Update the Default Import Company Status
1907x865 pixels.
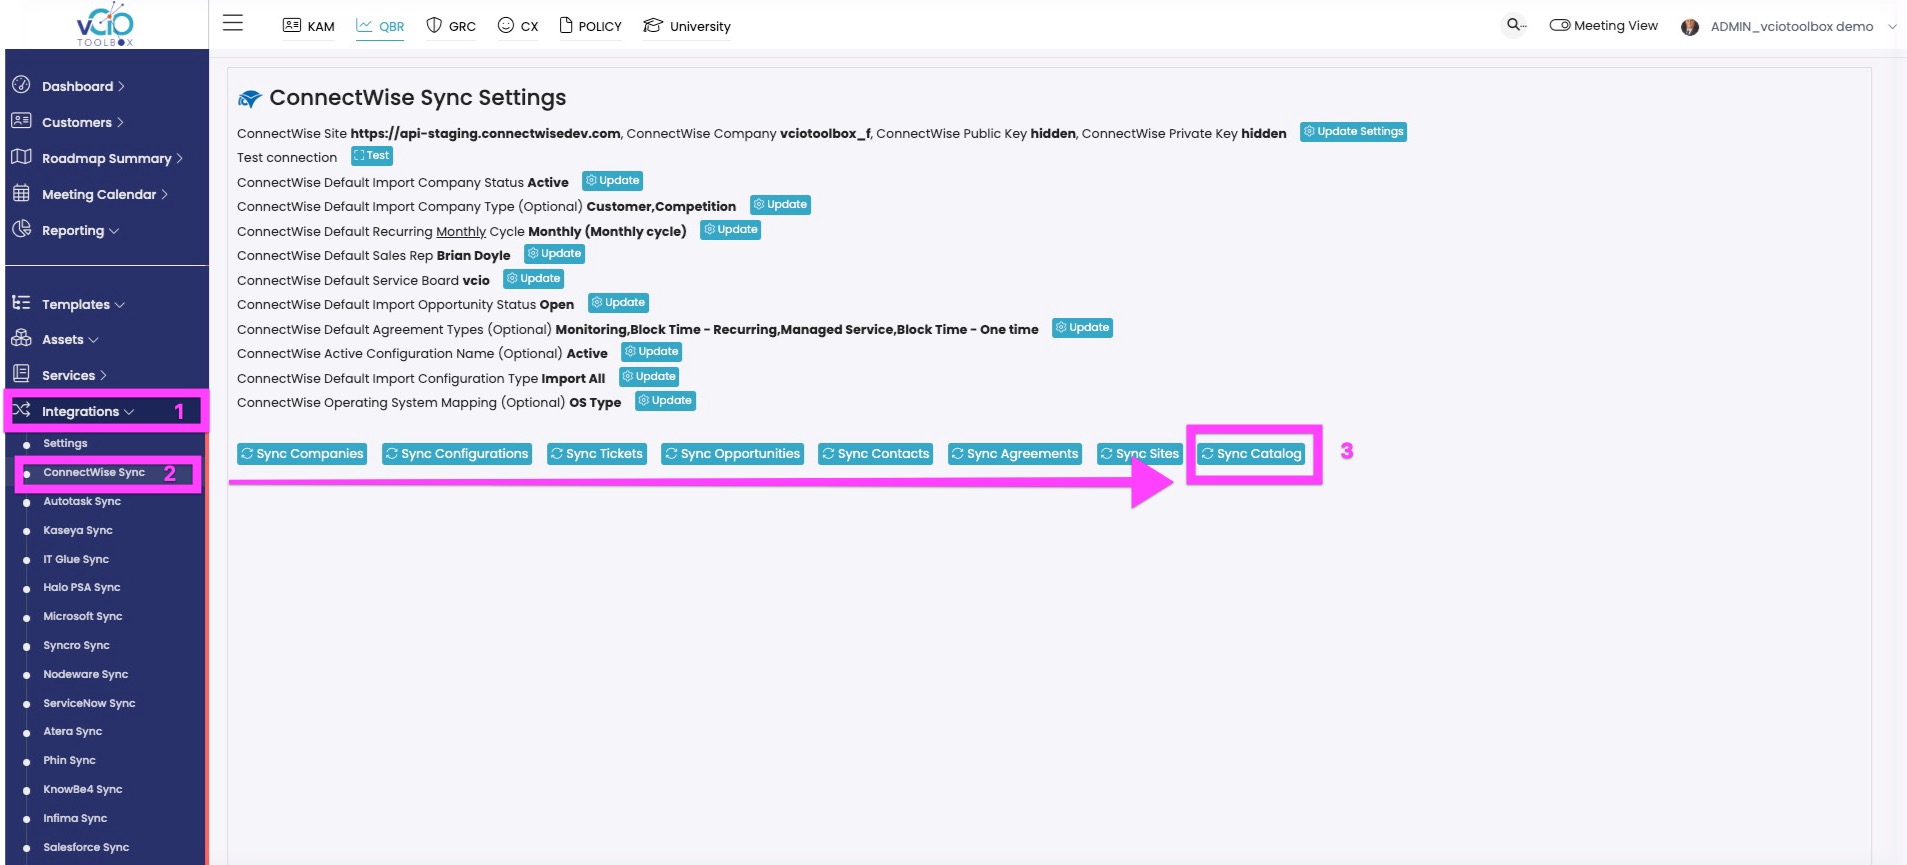point(612,181)
